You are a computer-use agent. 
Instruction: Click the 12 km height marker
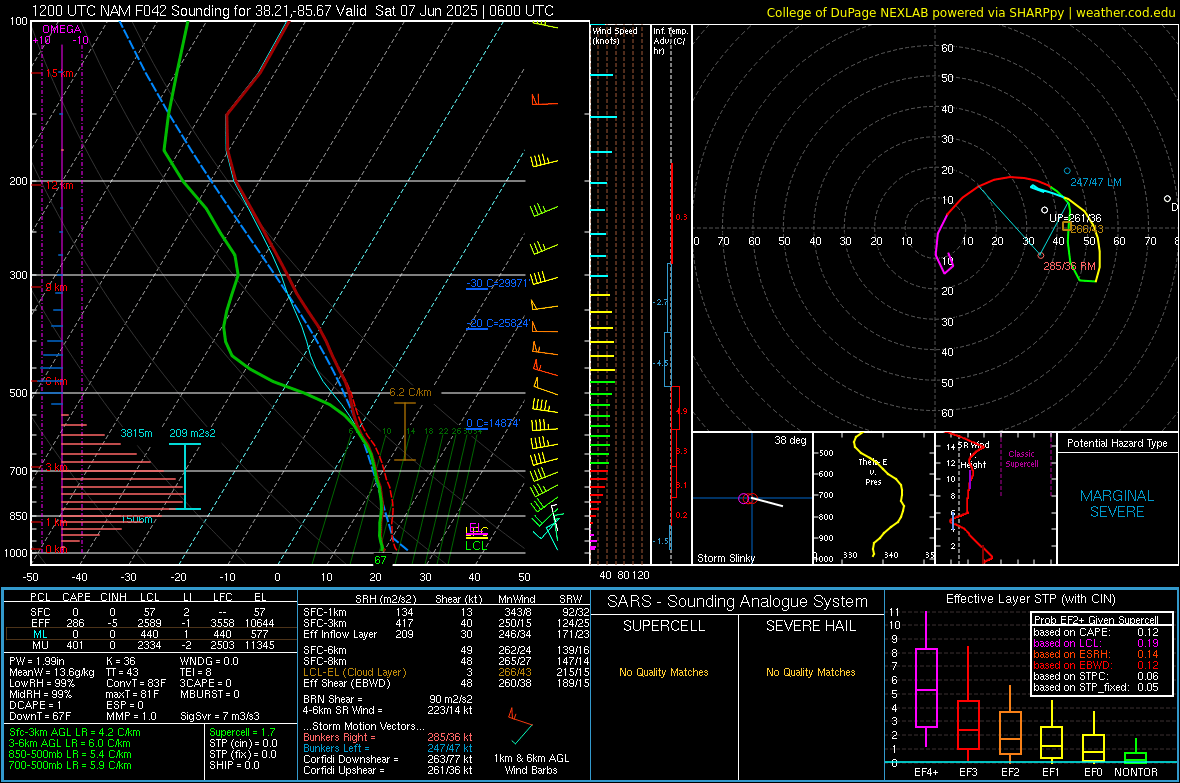(x=59, y=185)
